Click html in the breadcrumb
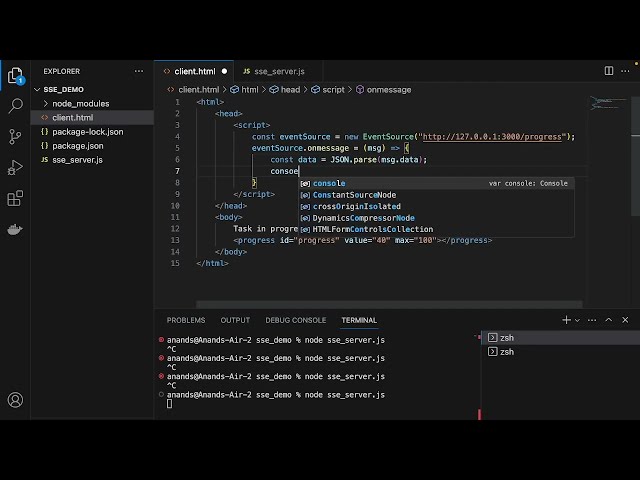This screenshot has width=640, height=480. pos(249,90)
